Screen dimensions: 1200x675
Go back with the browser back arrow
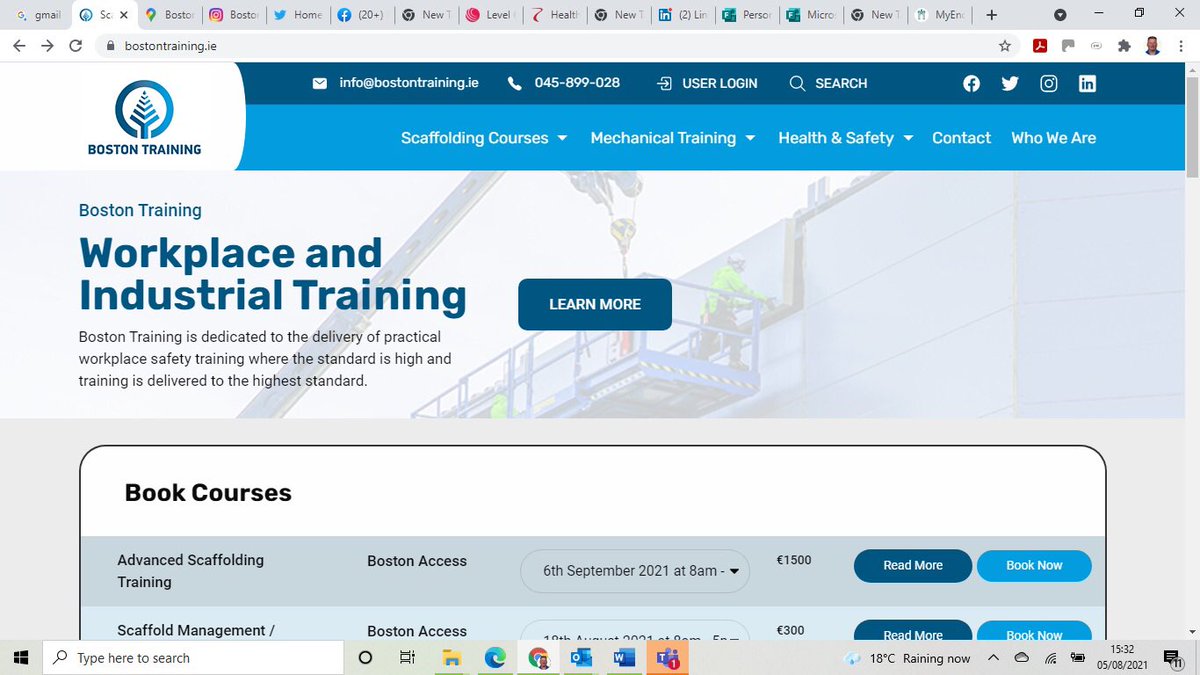[19, 45]
